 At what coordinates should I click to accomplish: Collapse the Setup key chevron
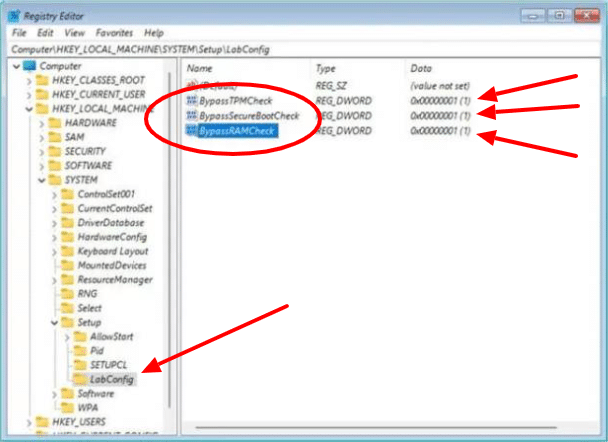55,323
